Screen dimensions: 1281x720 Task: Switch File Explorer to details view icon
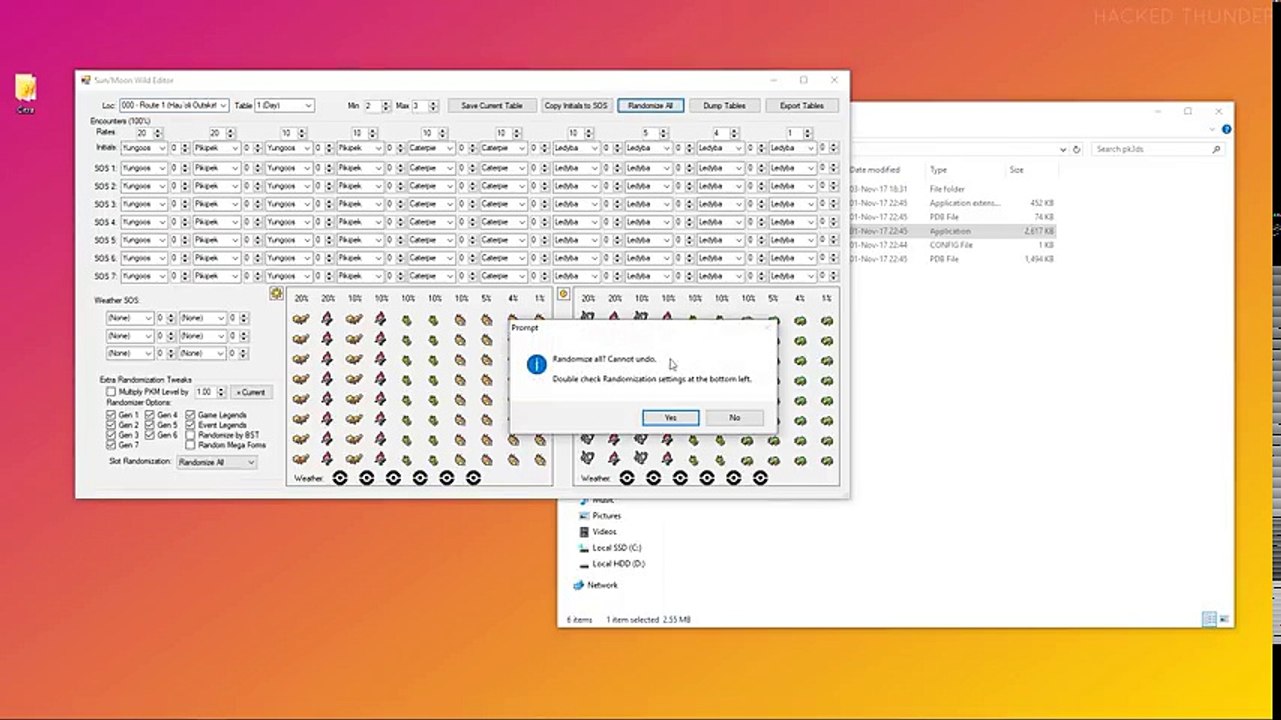tap(1209, 620)
